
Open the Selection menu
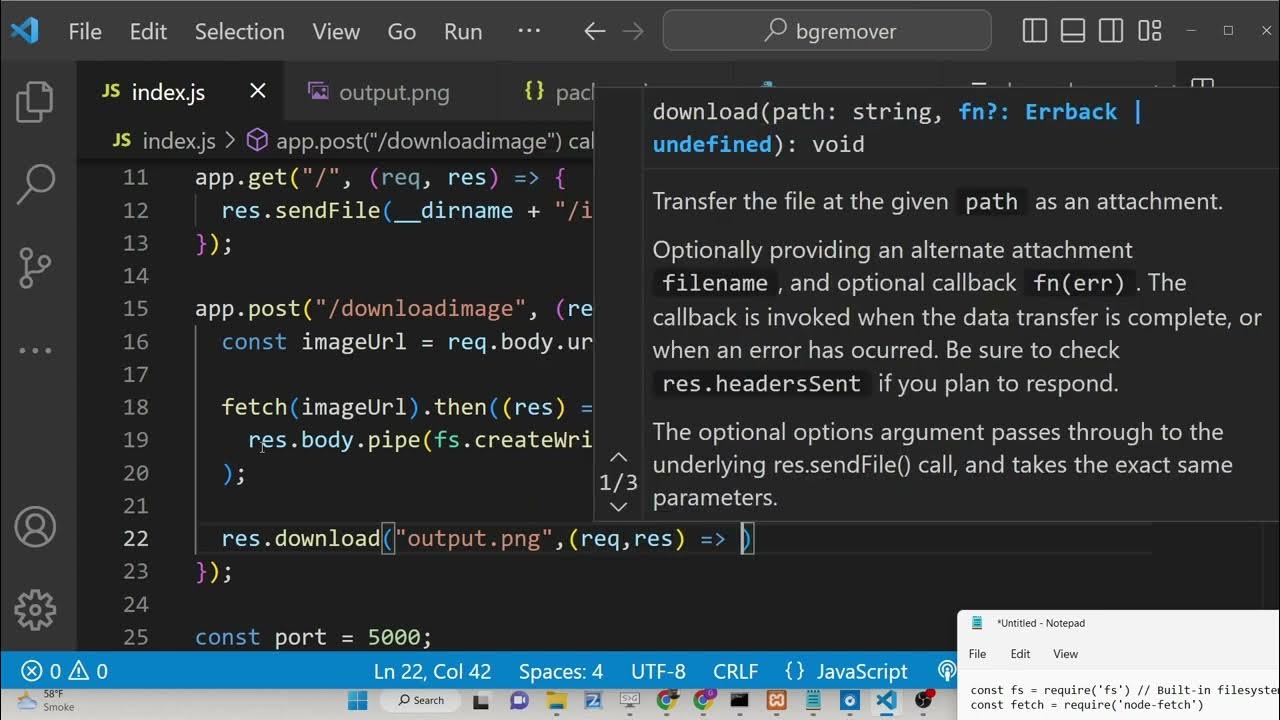[x=239, y=31]
